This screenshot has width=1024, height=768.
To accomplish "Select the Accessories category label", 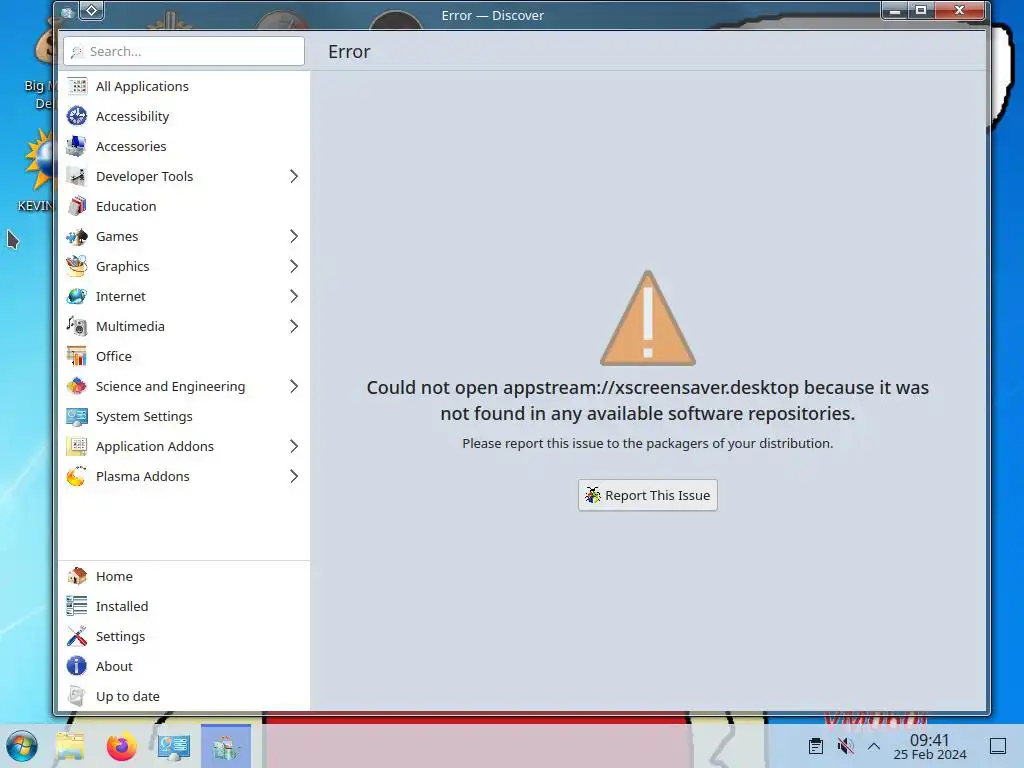I will pos(131,146).
